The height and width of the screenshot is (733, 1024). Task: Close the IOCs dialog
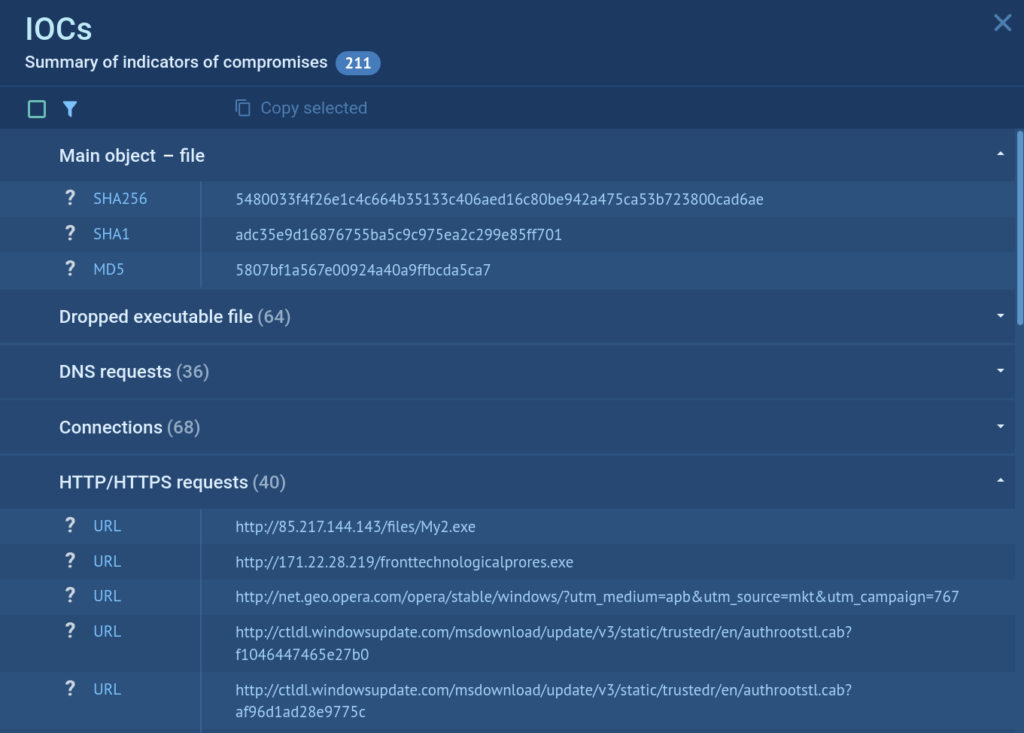pyautogui.click(x=1002, y=23)
